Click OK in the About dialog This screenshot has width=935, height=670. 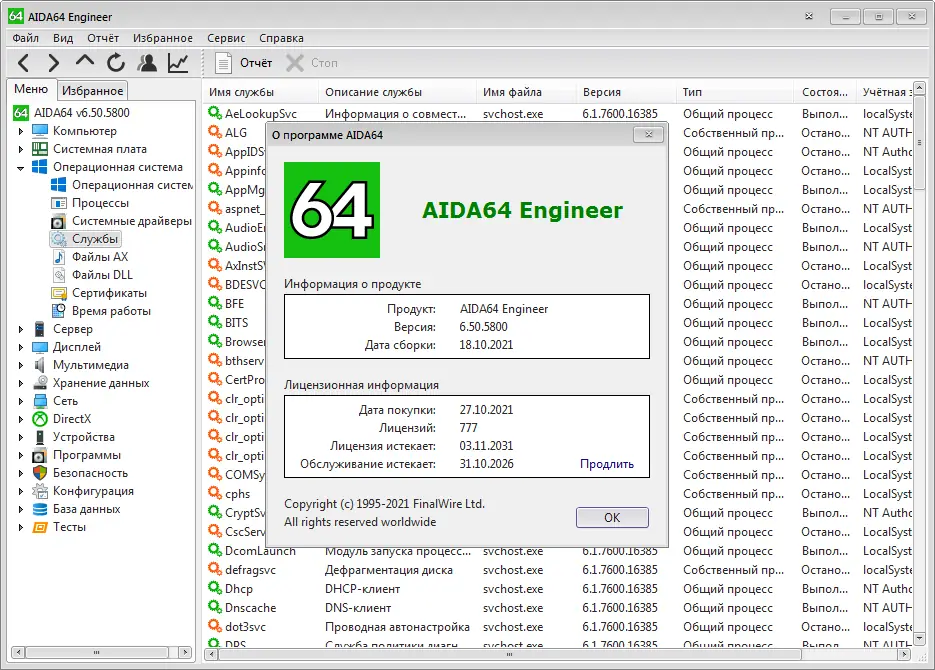pyautogui.click(x=611, y=517)
